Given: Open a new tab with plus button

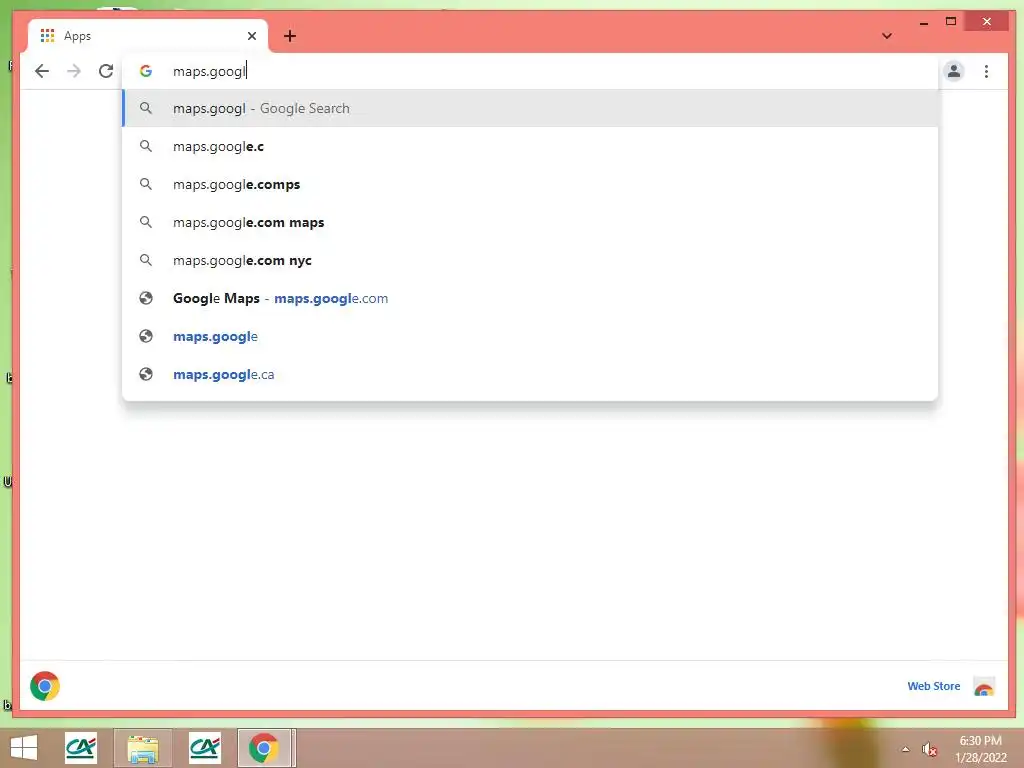Looking at the screenshot, I should [x=290, y=36].
